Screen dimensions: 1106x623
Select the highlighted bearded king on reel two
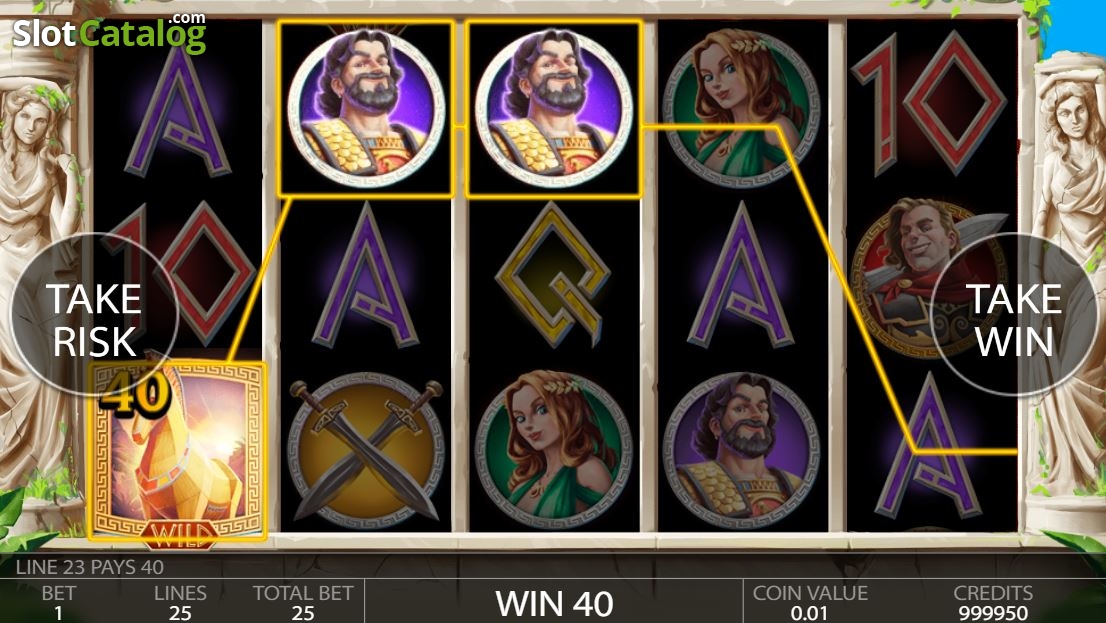[x=365, y=109]
